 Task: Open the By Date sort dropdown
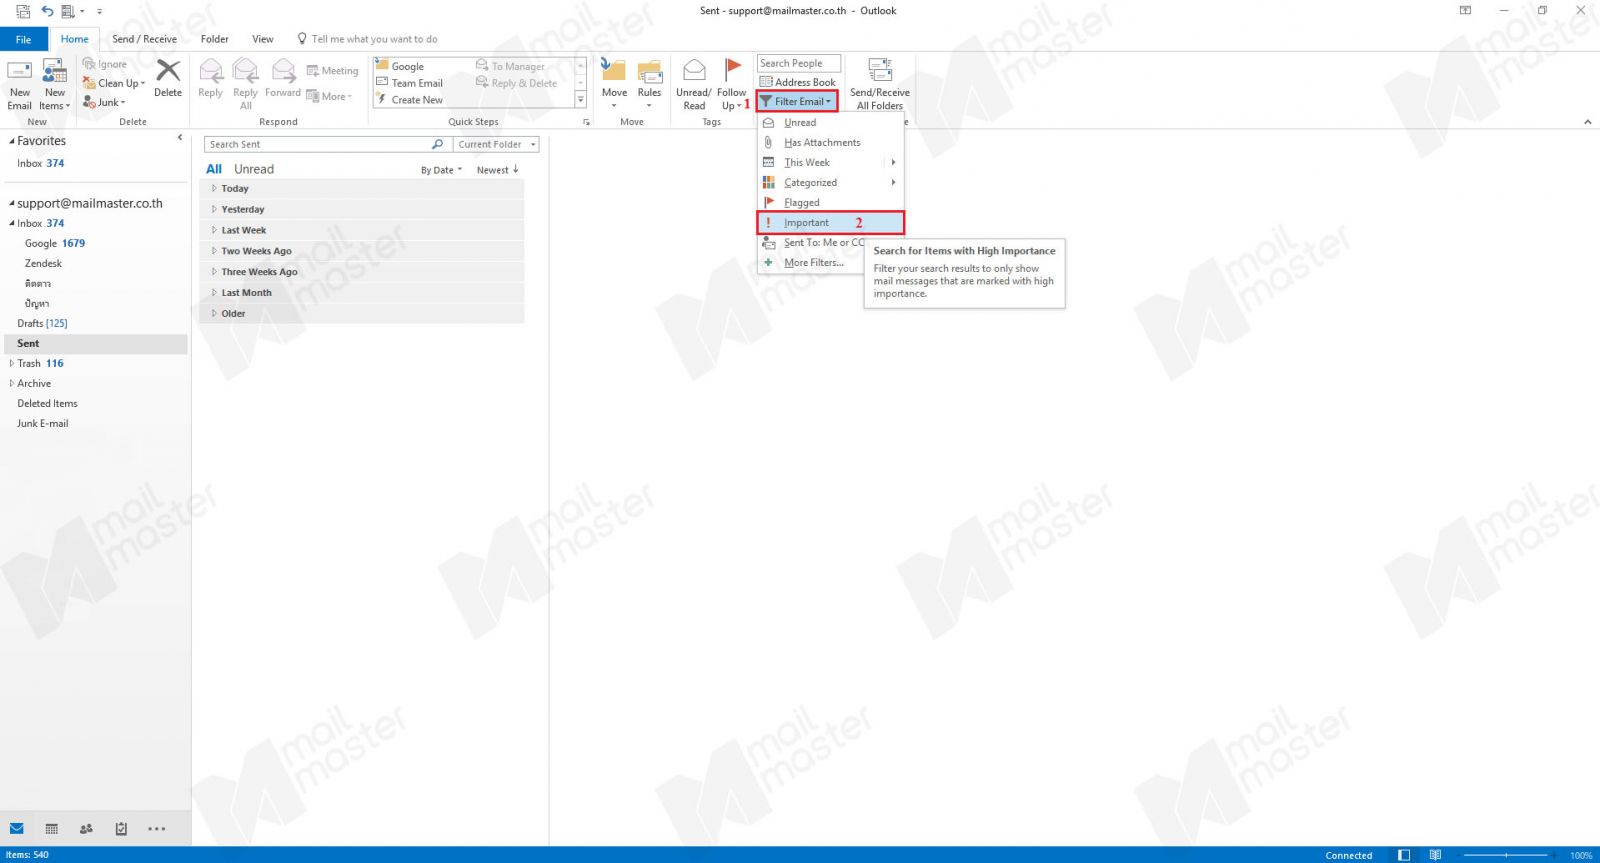tap(441, 170)
